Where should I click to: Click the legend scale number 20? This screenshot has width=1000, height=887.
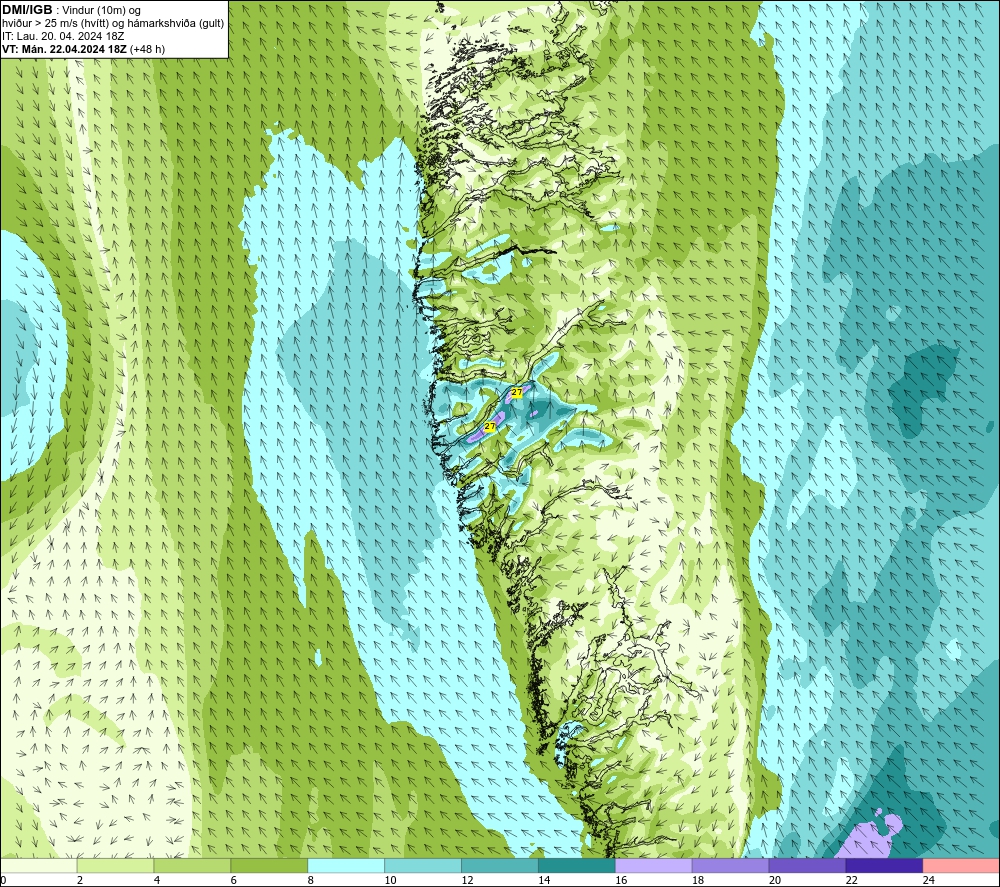click(775, 880)
